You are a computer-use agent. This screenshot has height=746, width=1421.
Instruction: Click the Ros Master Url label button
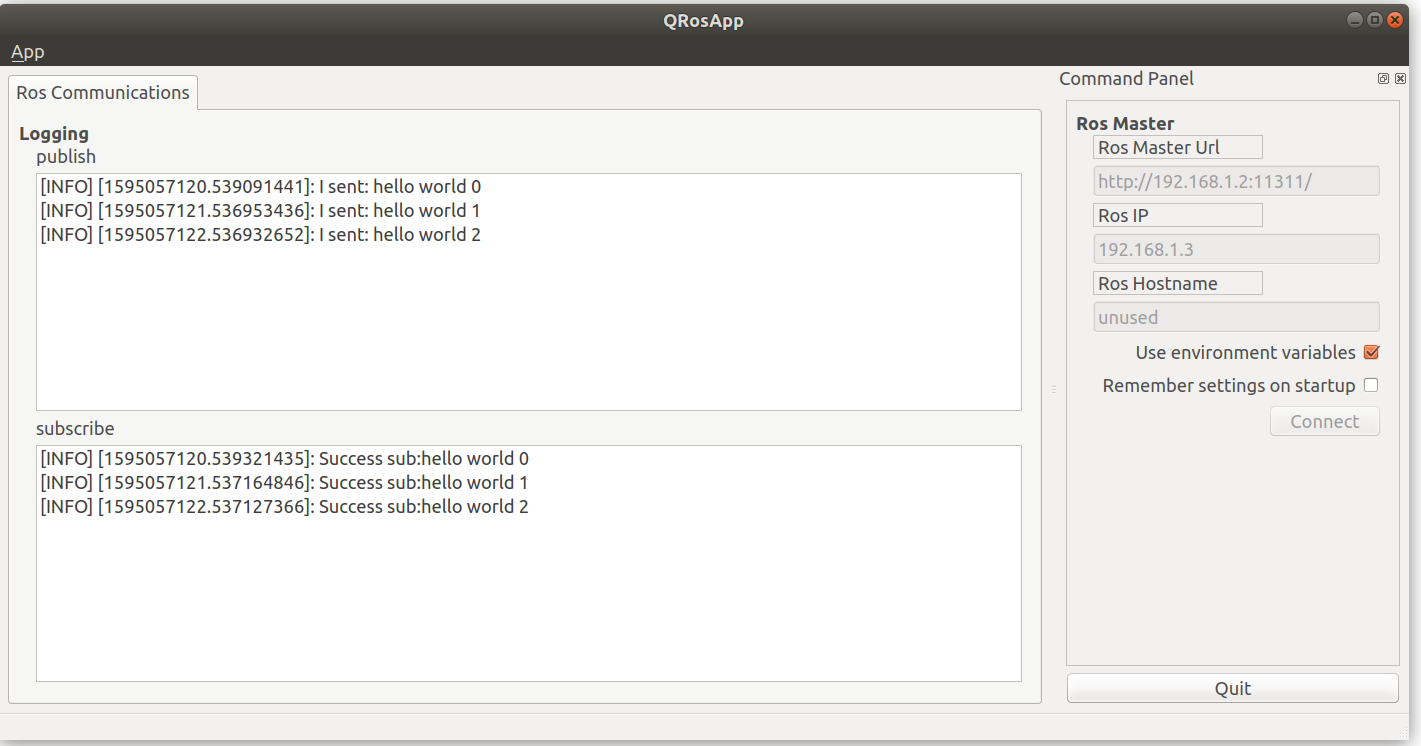point(1177,146)
